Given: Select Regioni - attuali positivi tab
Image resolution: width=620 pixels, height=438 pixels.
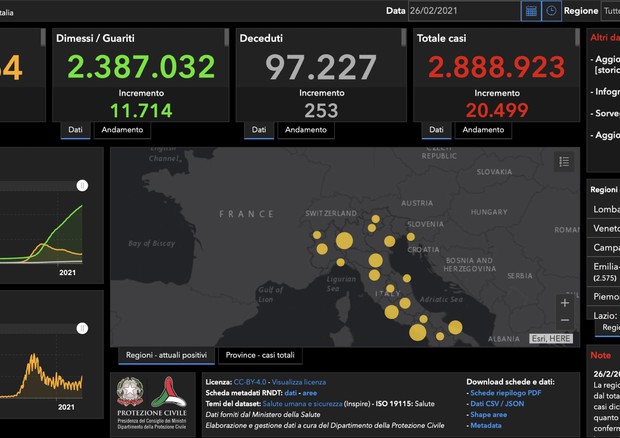Looking at the screenshot, I should pos(166,356).
